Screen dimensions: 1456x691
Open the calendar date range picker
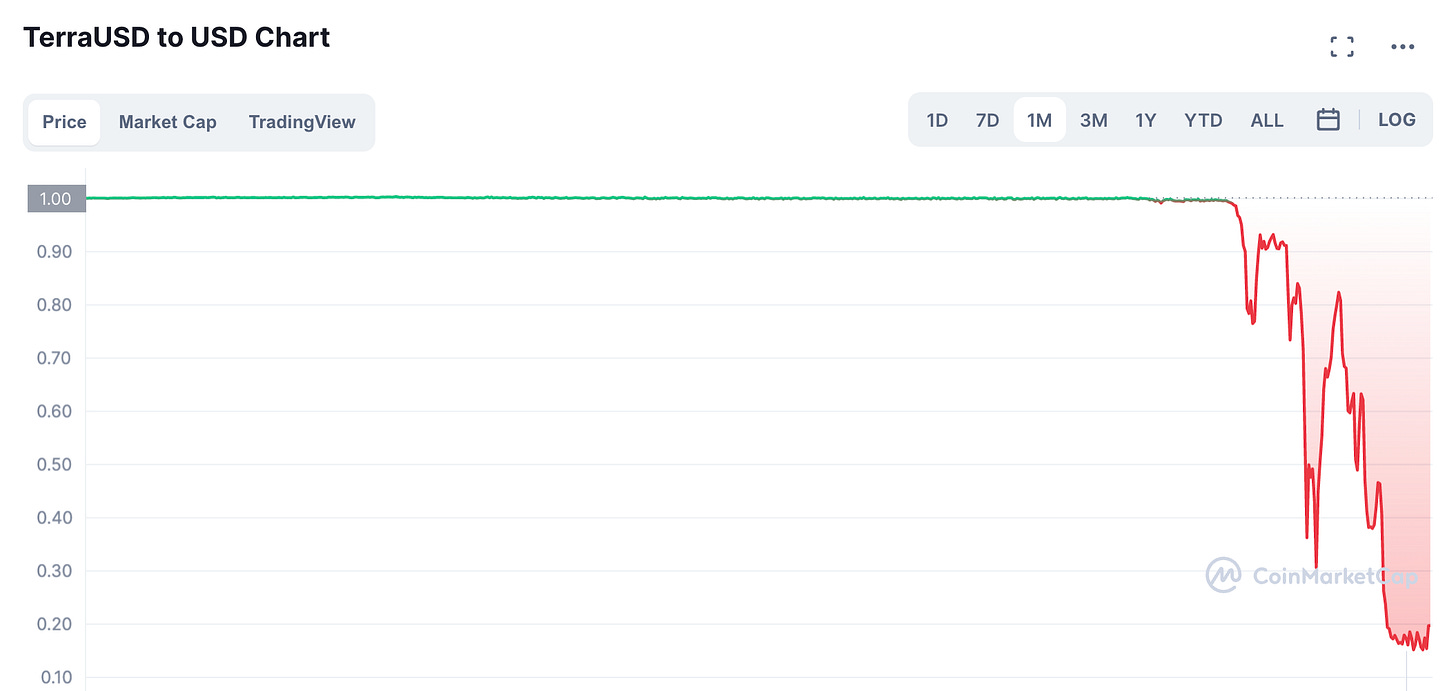click(1328, 120)
